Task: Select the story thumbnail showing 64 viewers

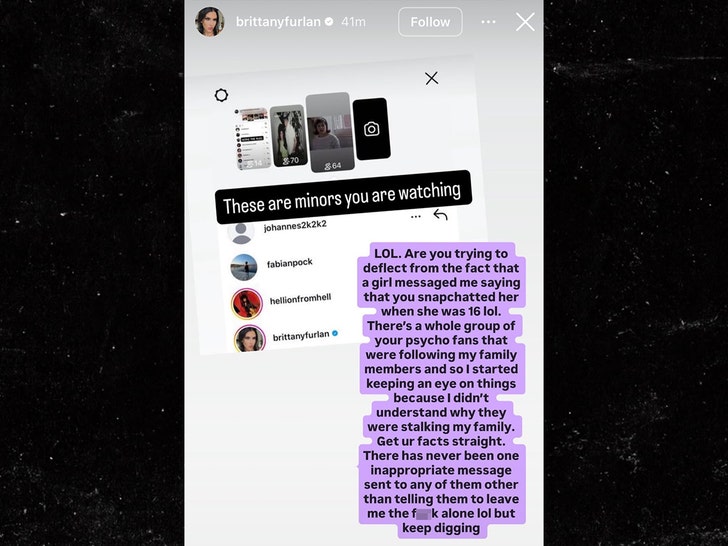Action: (x=330, y=132)
